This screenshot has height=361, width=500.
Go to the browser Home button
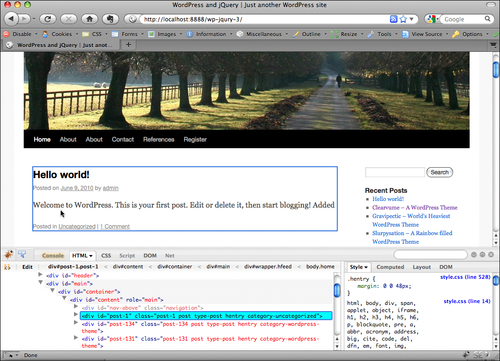tap(89, 19)
